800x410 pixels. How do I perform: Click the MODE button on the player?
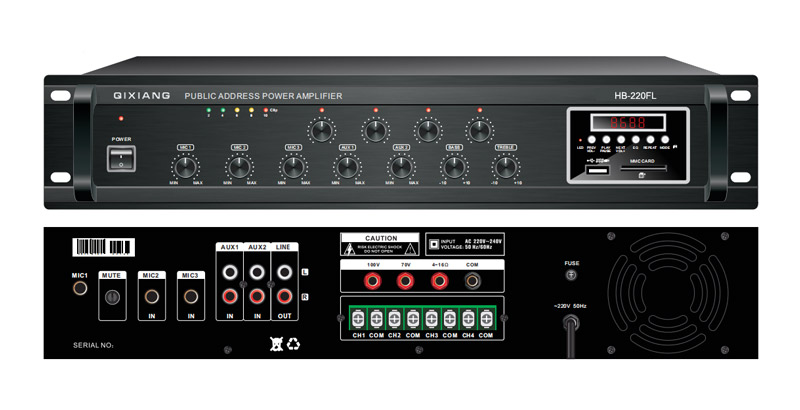[665, 139]
